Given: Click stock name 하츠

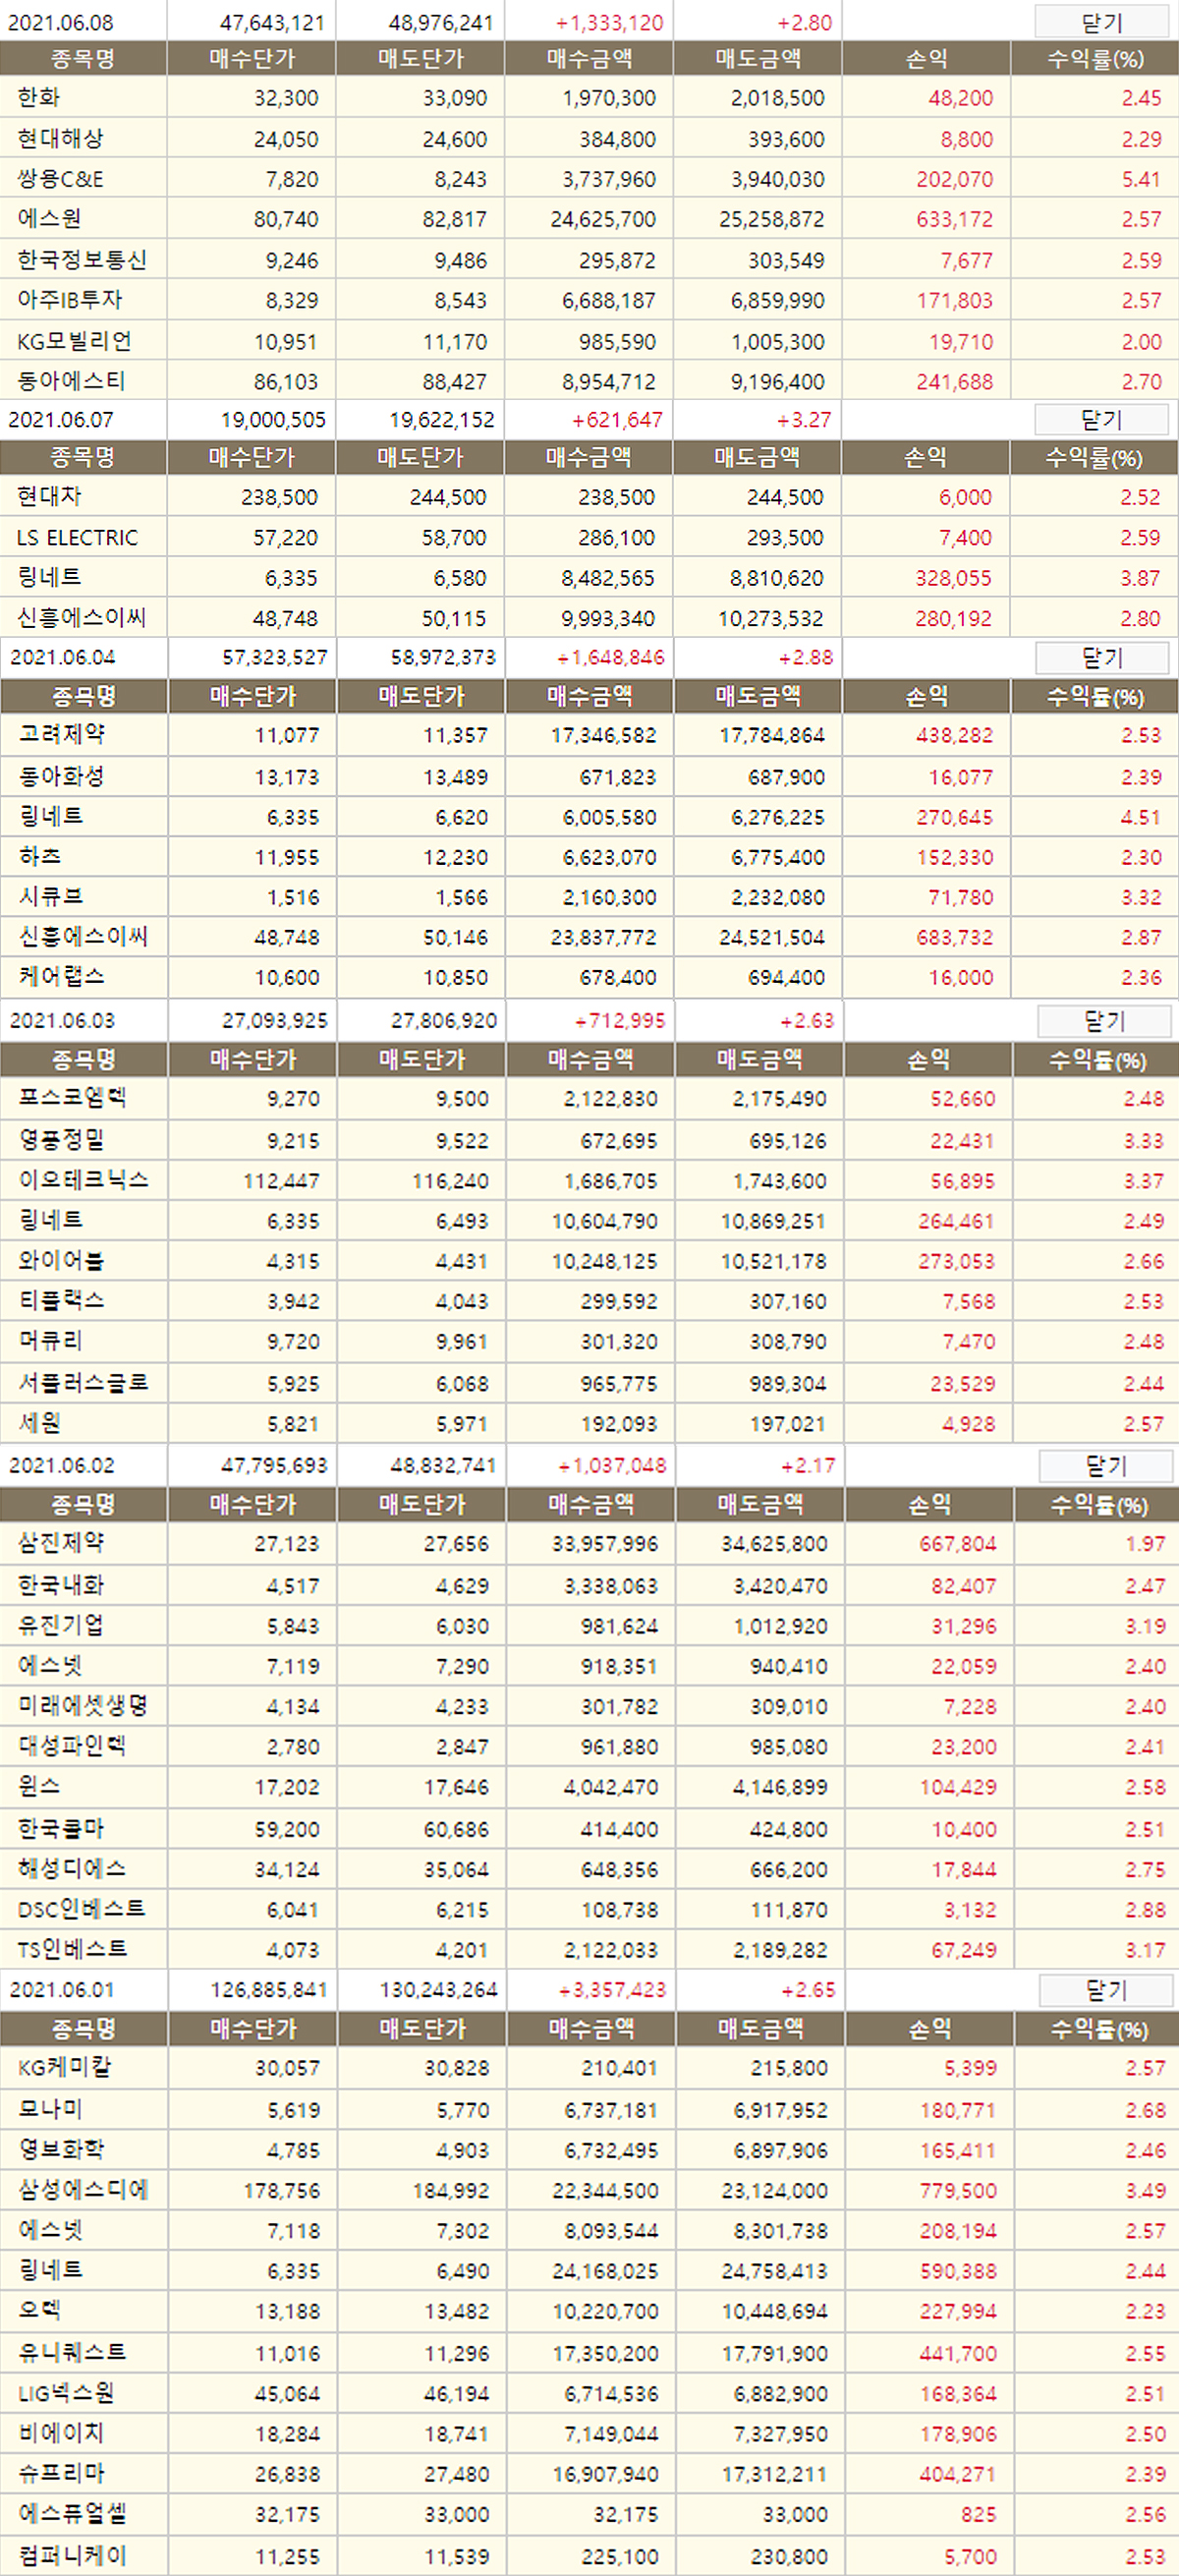Looking at the screenshot, I should 40,857.
